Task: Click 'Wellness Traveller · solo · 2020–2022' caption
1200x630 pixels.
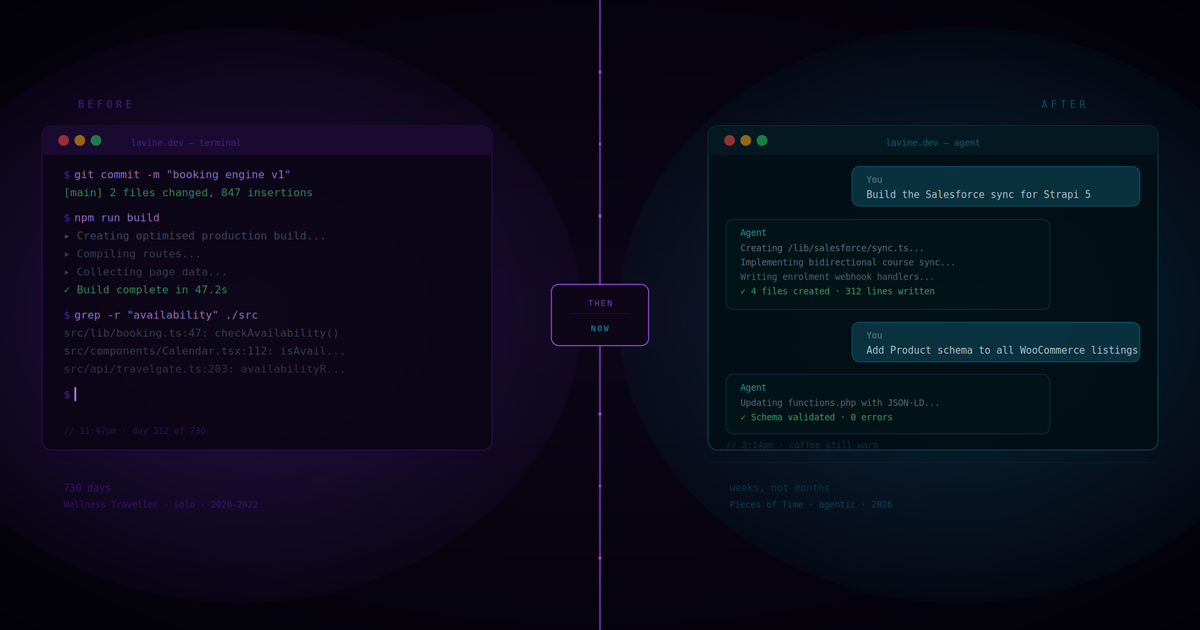Action: [161, 505]
